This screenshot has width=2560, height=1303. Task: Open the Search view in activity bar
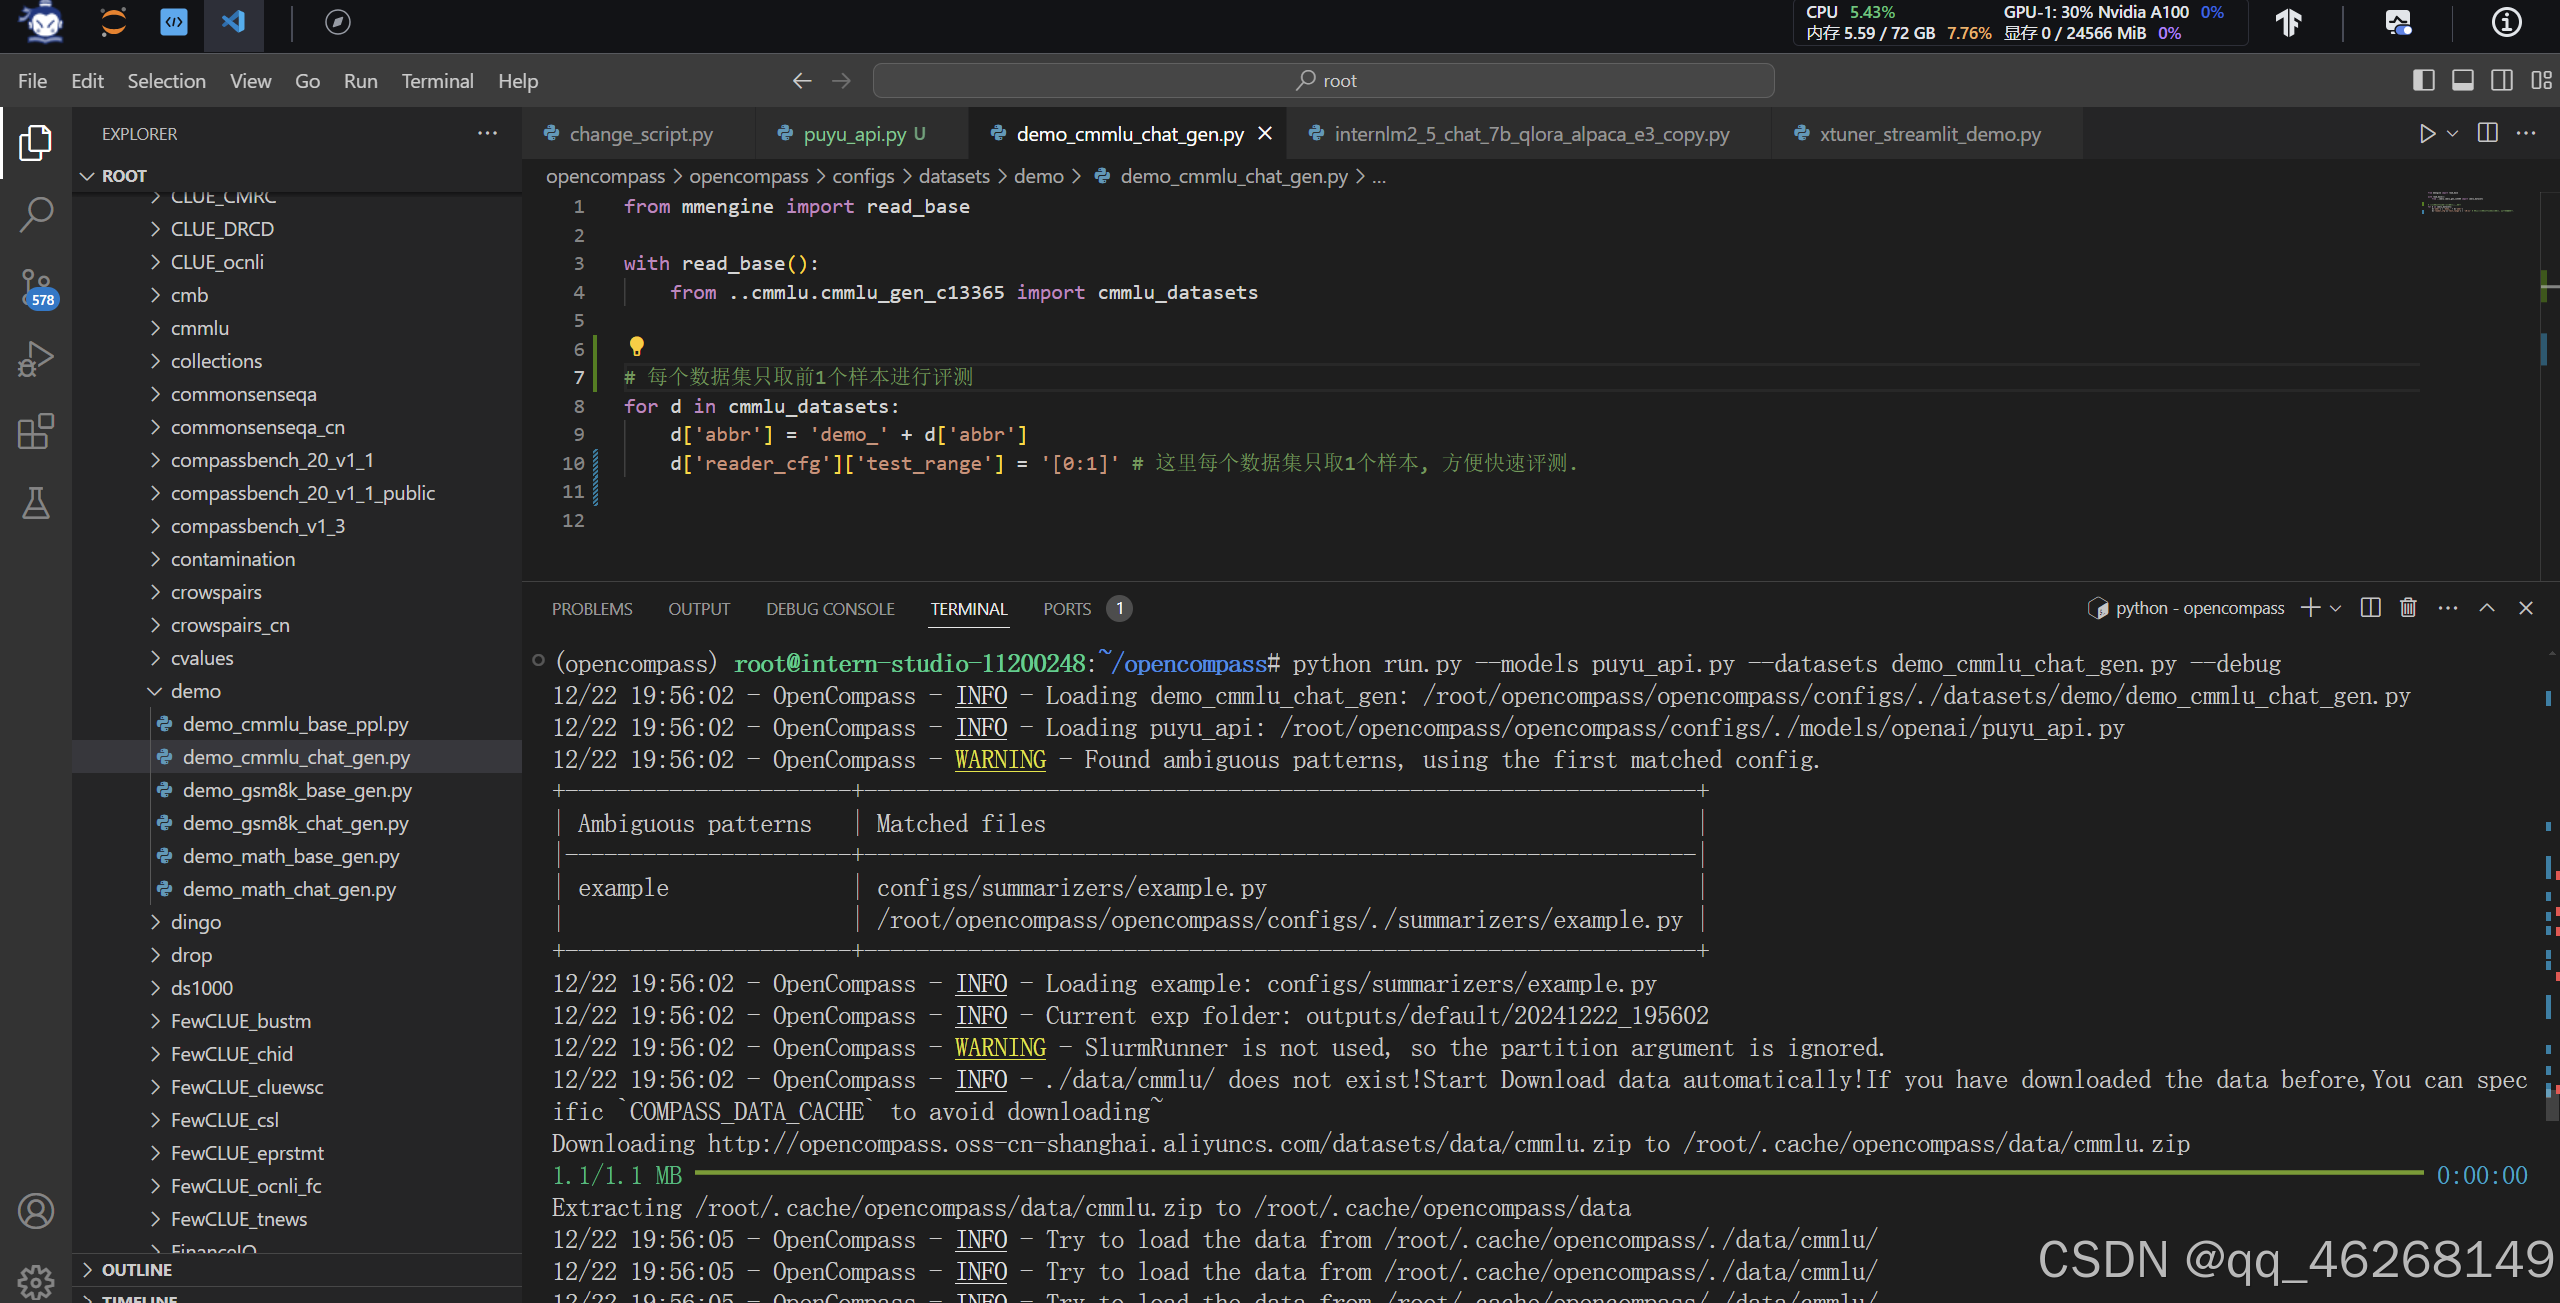tap(36, 214)
